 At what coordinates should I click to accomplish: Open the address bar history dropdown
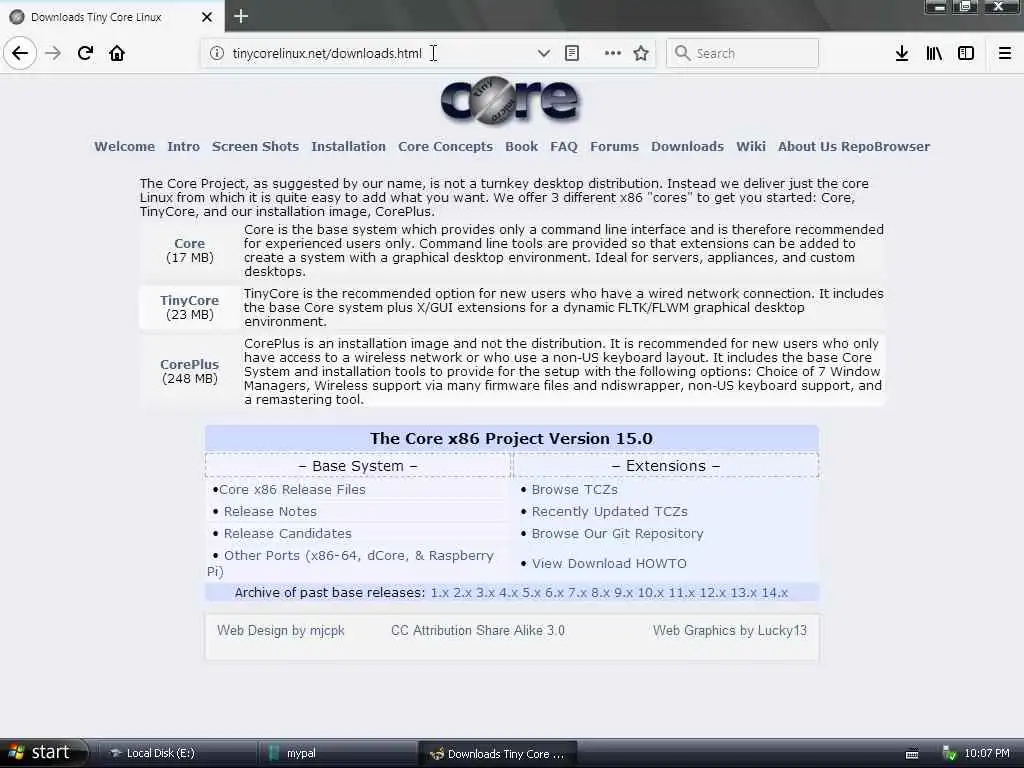click(x=543, y=54)
